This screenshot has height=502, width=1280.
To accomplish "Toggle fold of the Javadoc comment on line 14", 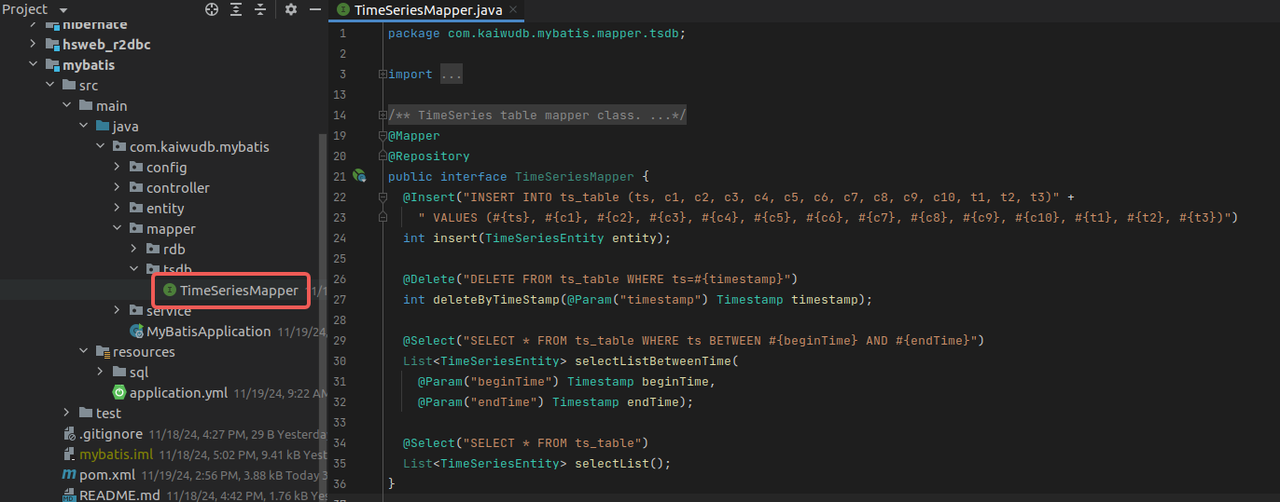I will tap(382, 115).
